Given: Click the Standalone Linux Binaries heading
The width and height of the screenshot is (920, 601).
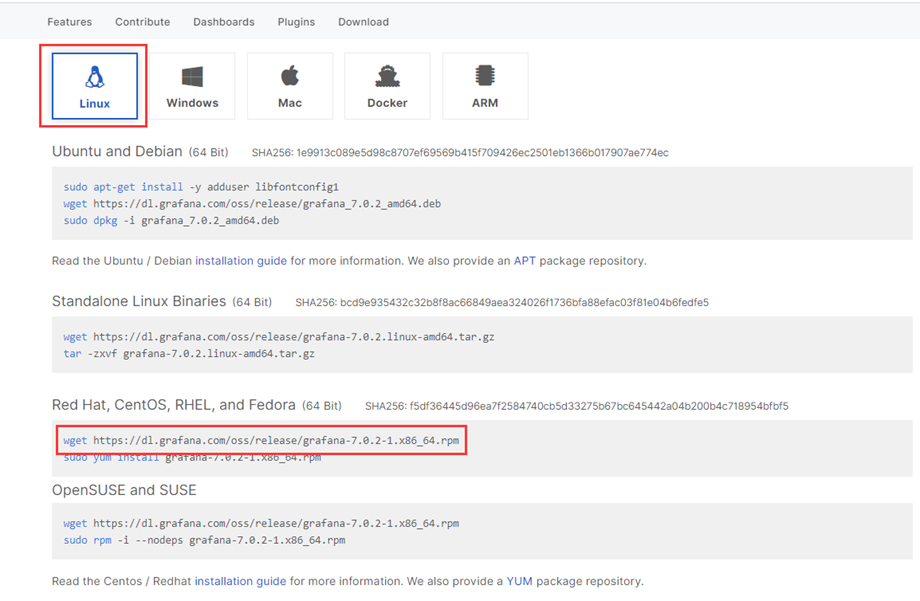Looking at the screenshot, I should coord(139,301).
